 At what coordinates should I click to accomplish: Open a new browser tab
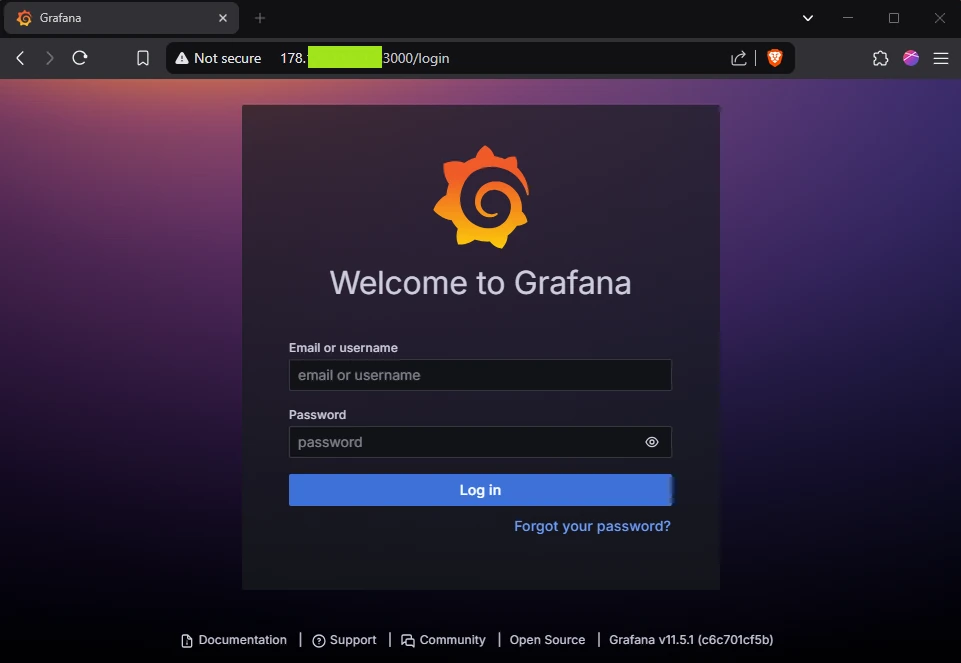[258, 18]
